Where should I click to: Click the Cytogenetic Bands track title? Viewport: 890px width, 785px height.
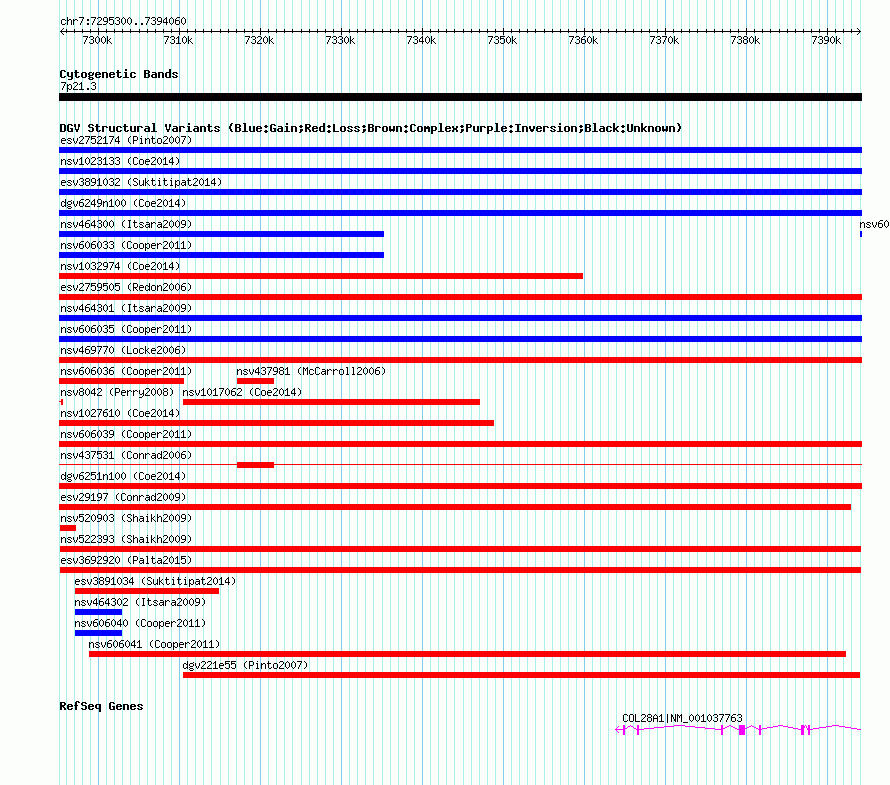tap(119, 74)
